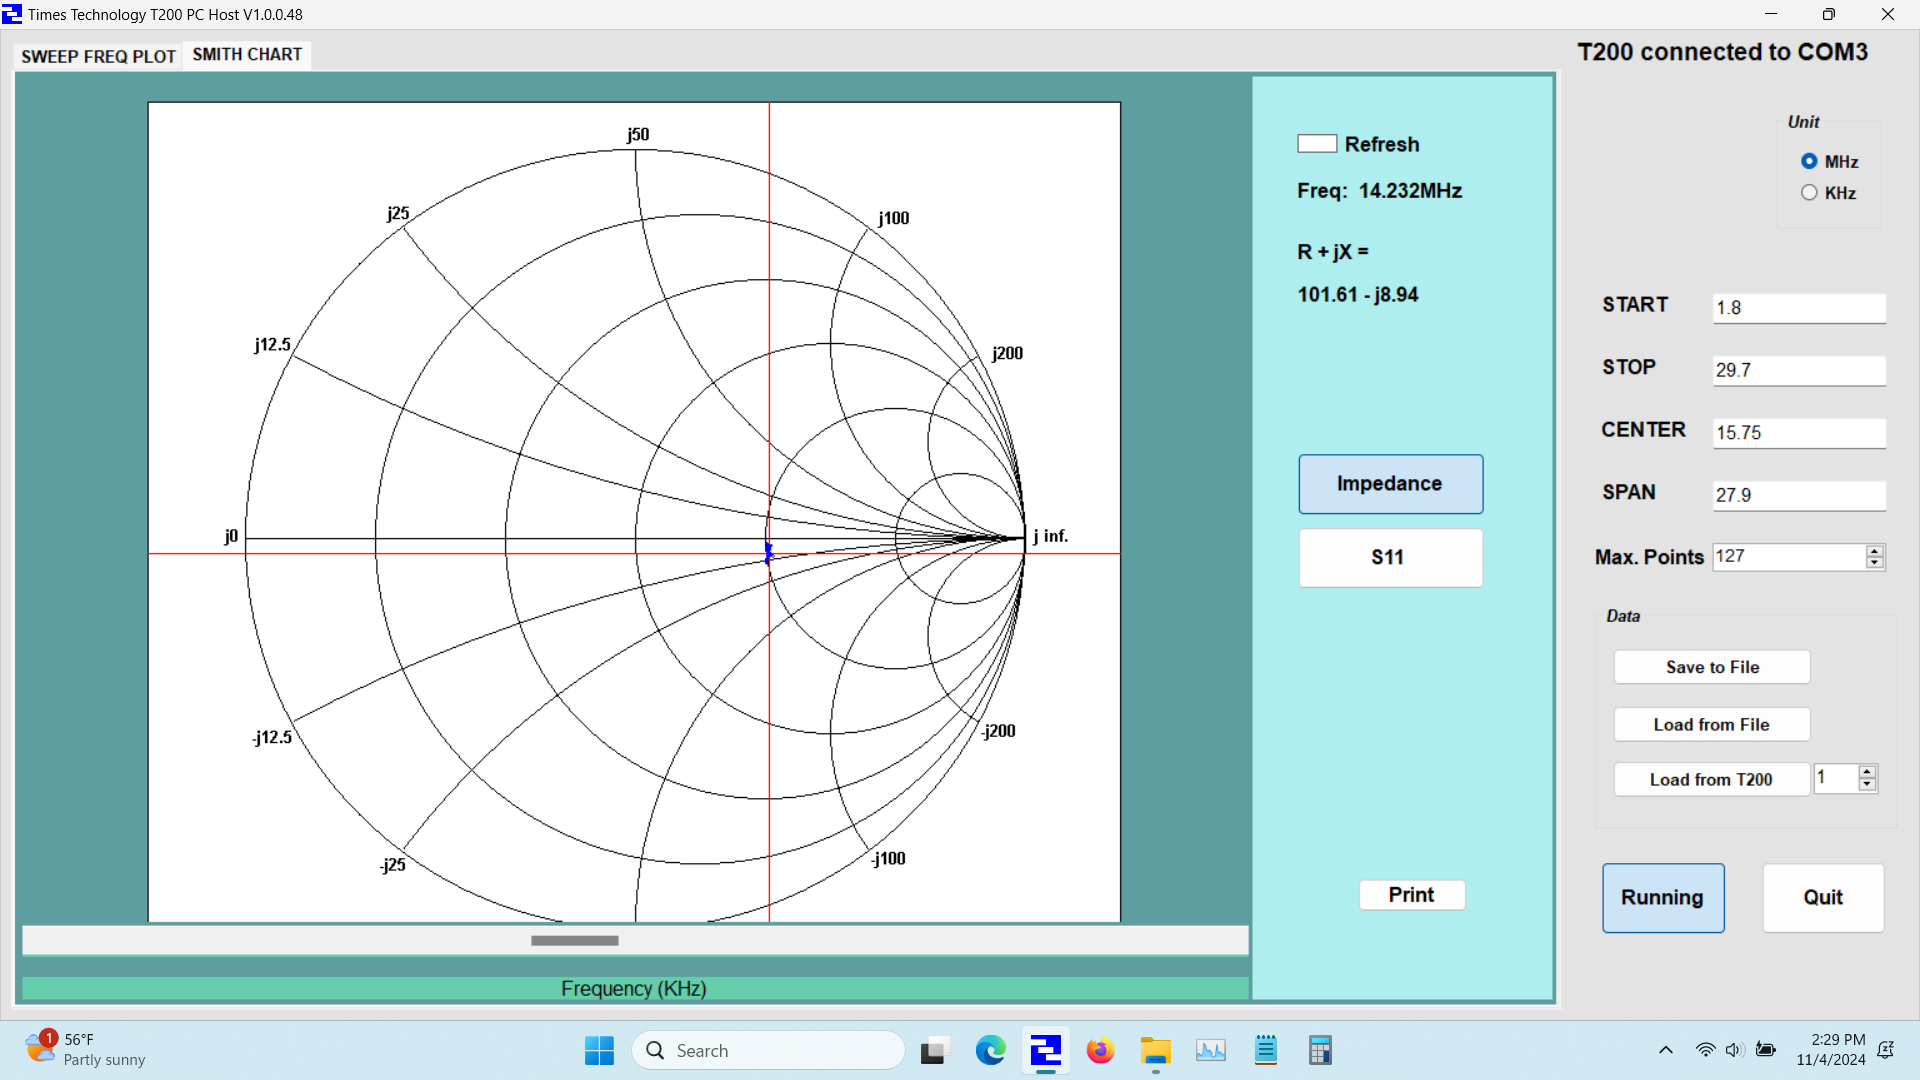Click the frequency slider thumb below chart

pyautogui.click(x=575, y=941)
